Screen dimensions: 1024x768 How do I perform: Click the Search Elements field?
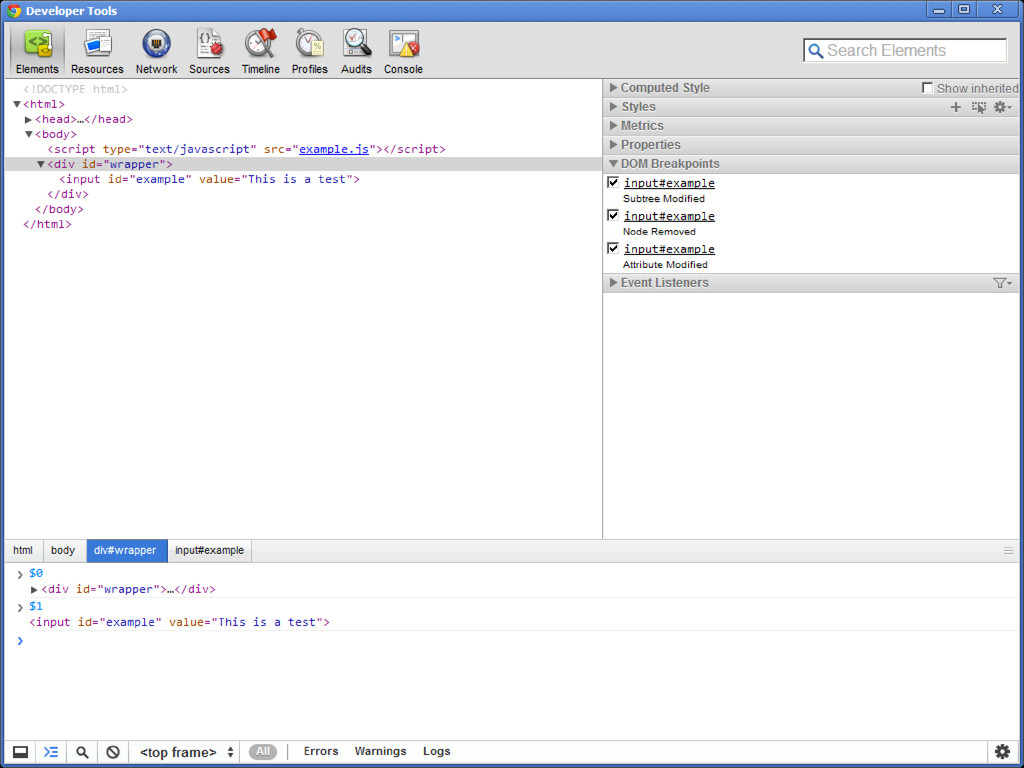point(905,50)
